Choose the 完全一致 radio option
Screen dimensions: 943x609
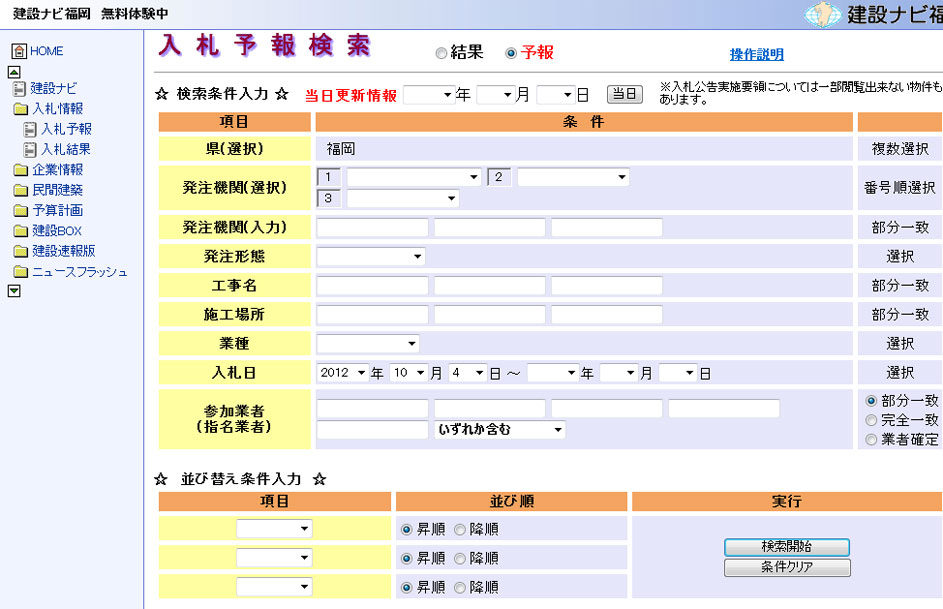point(871,420)
